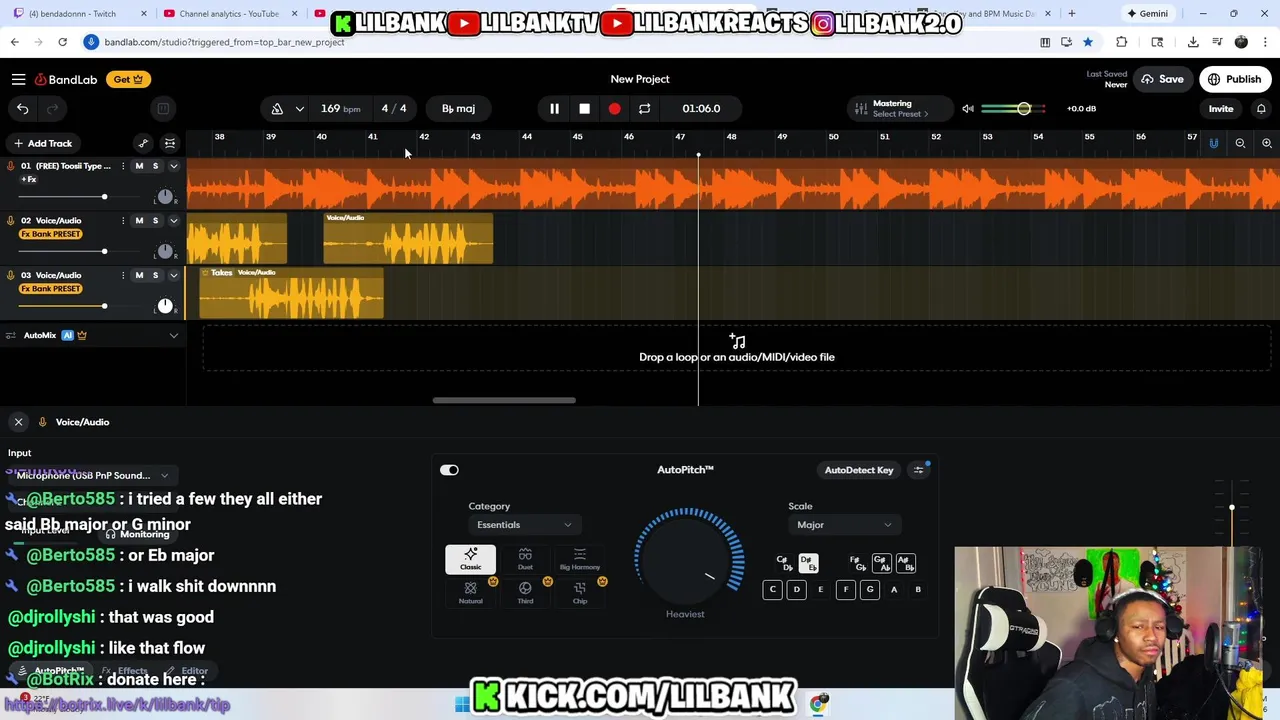The height and width of the screenshot is (720, 1280).
Task: Start recording with the red record button
Action: [614, 108]
